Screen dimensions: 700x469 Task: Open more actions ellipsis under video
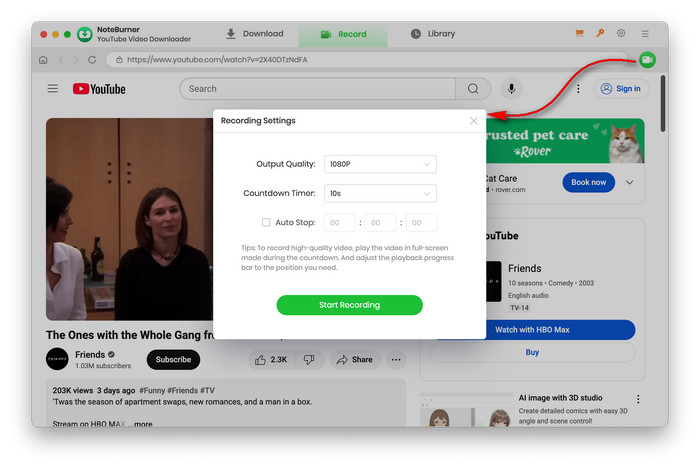[396, 360]
